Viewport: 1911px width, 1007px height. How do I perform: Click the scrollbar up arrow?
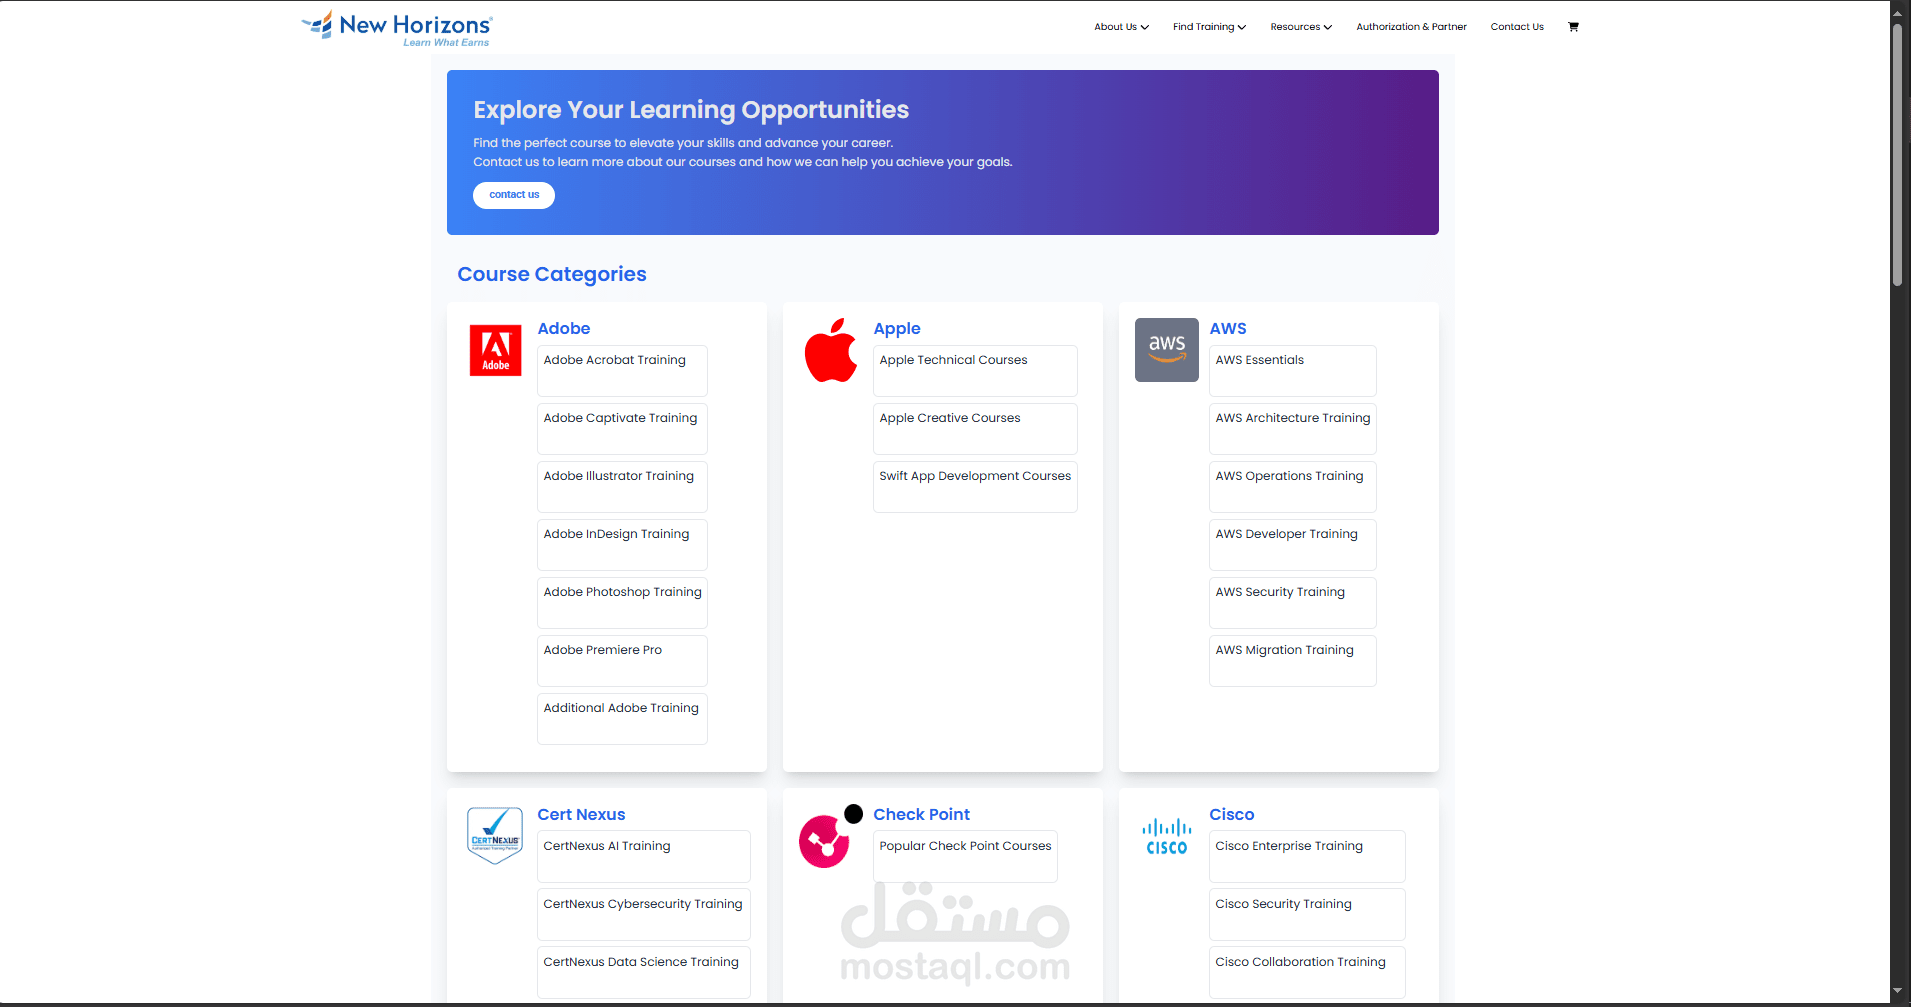point(1897,12)
